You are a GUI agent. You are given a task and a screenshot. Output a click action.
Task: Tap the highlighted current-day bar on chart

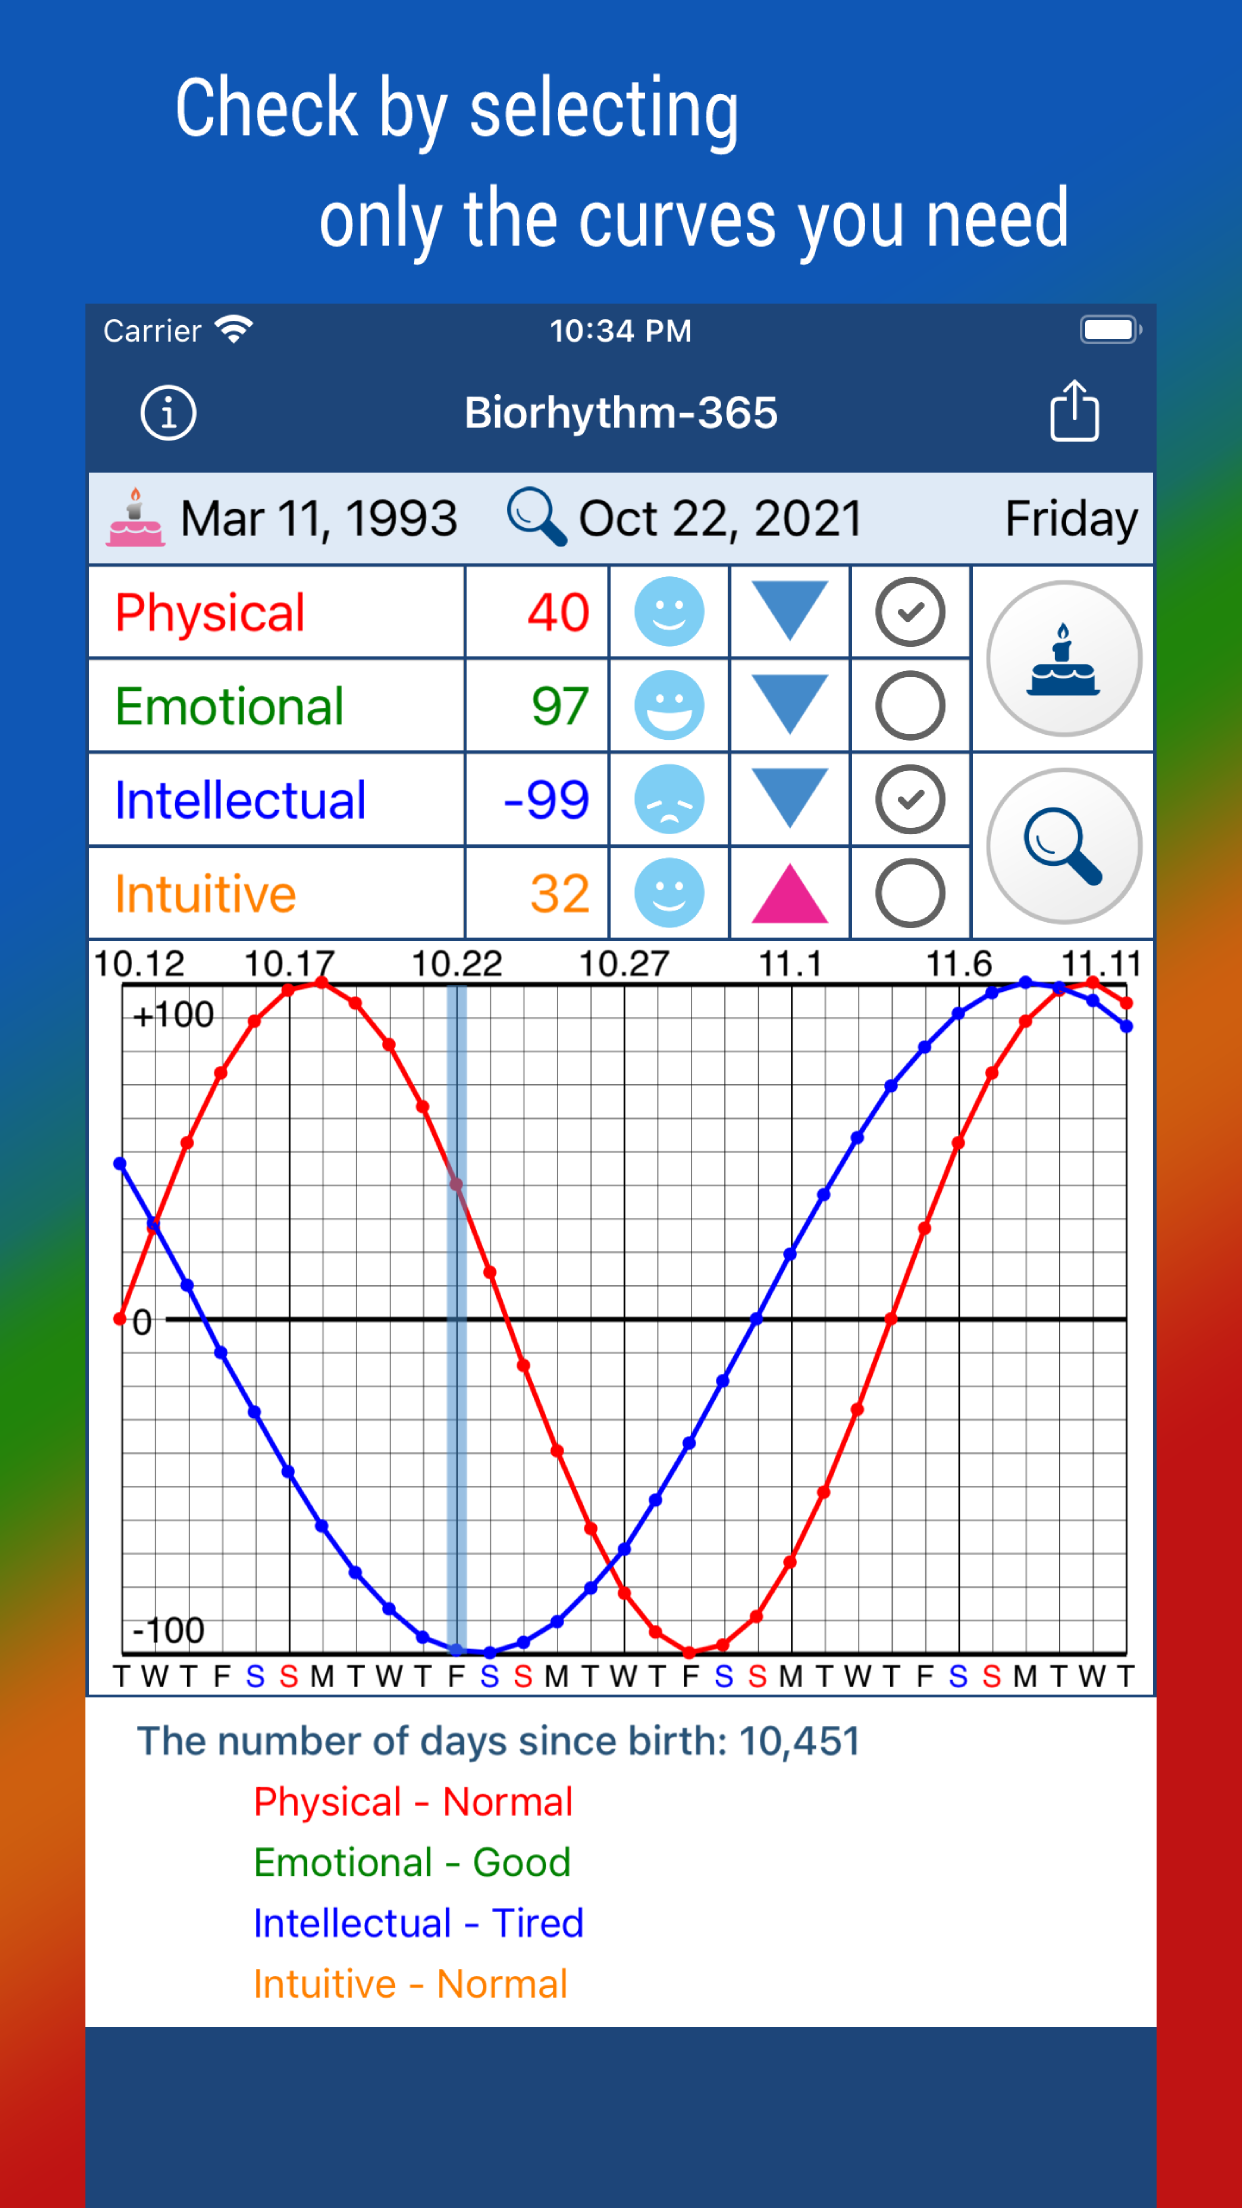[456, 1319]
